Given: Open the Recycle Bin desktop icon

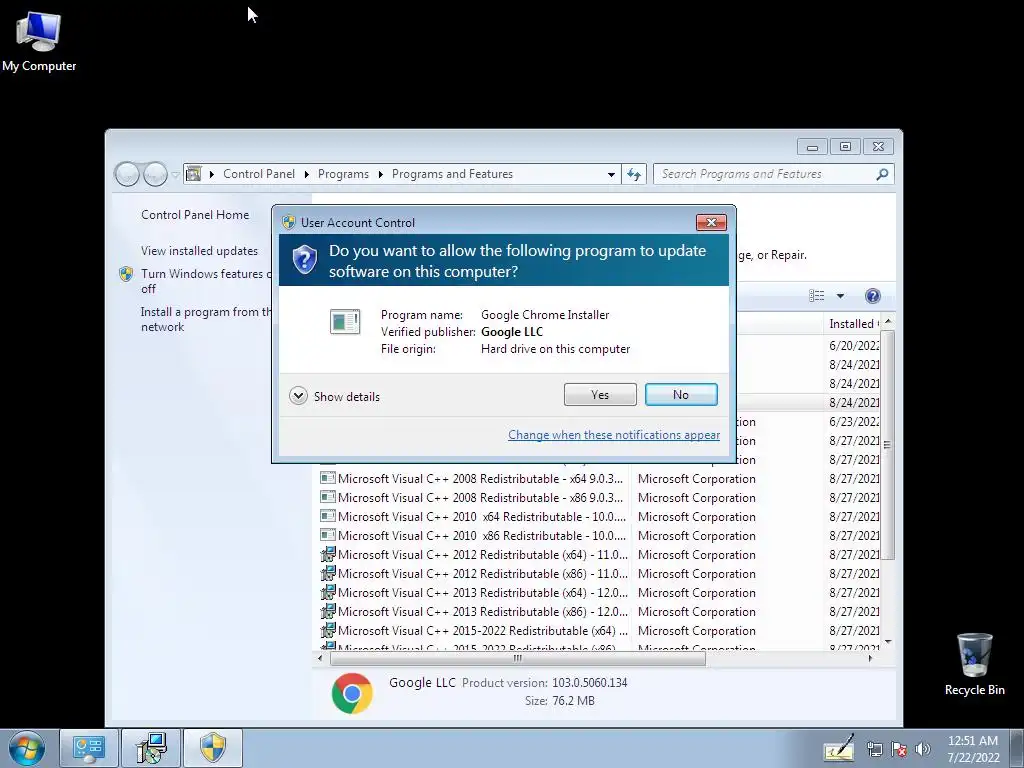Looking at the screenshot, I should [x=974, y=664].
